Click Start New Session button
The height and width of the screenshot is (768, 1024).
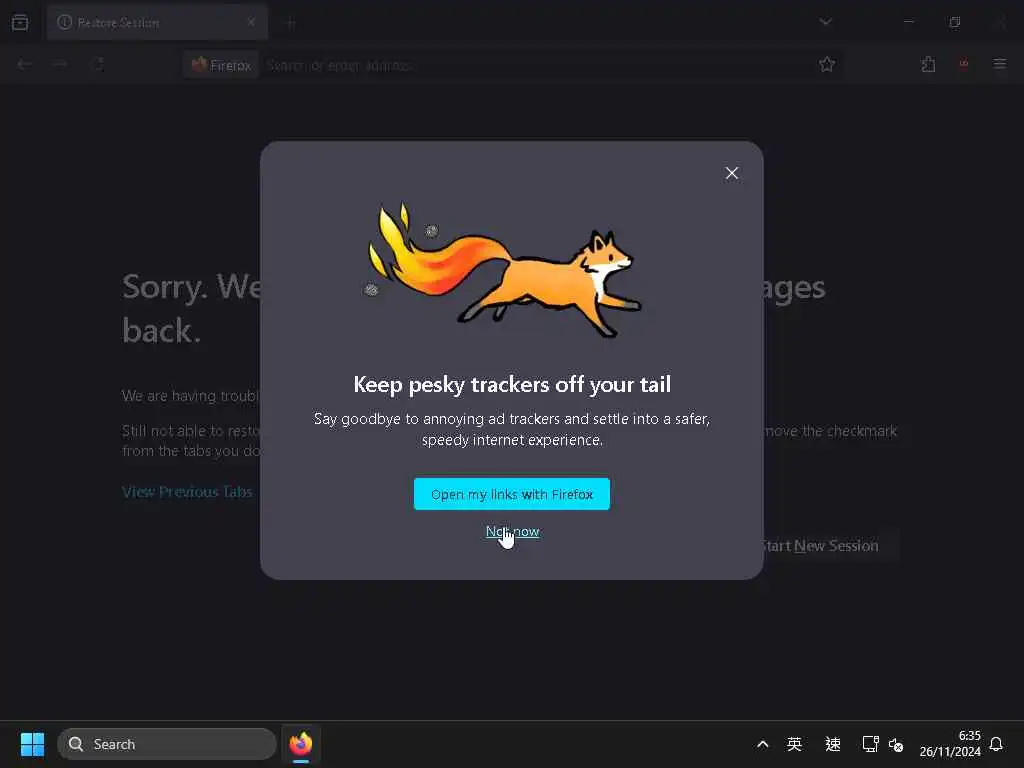[820, 546]
